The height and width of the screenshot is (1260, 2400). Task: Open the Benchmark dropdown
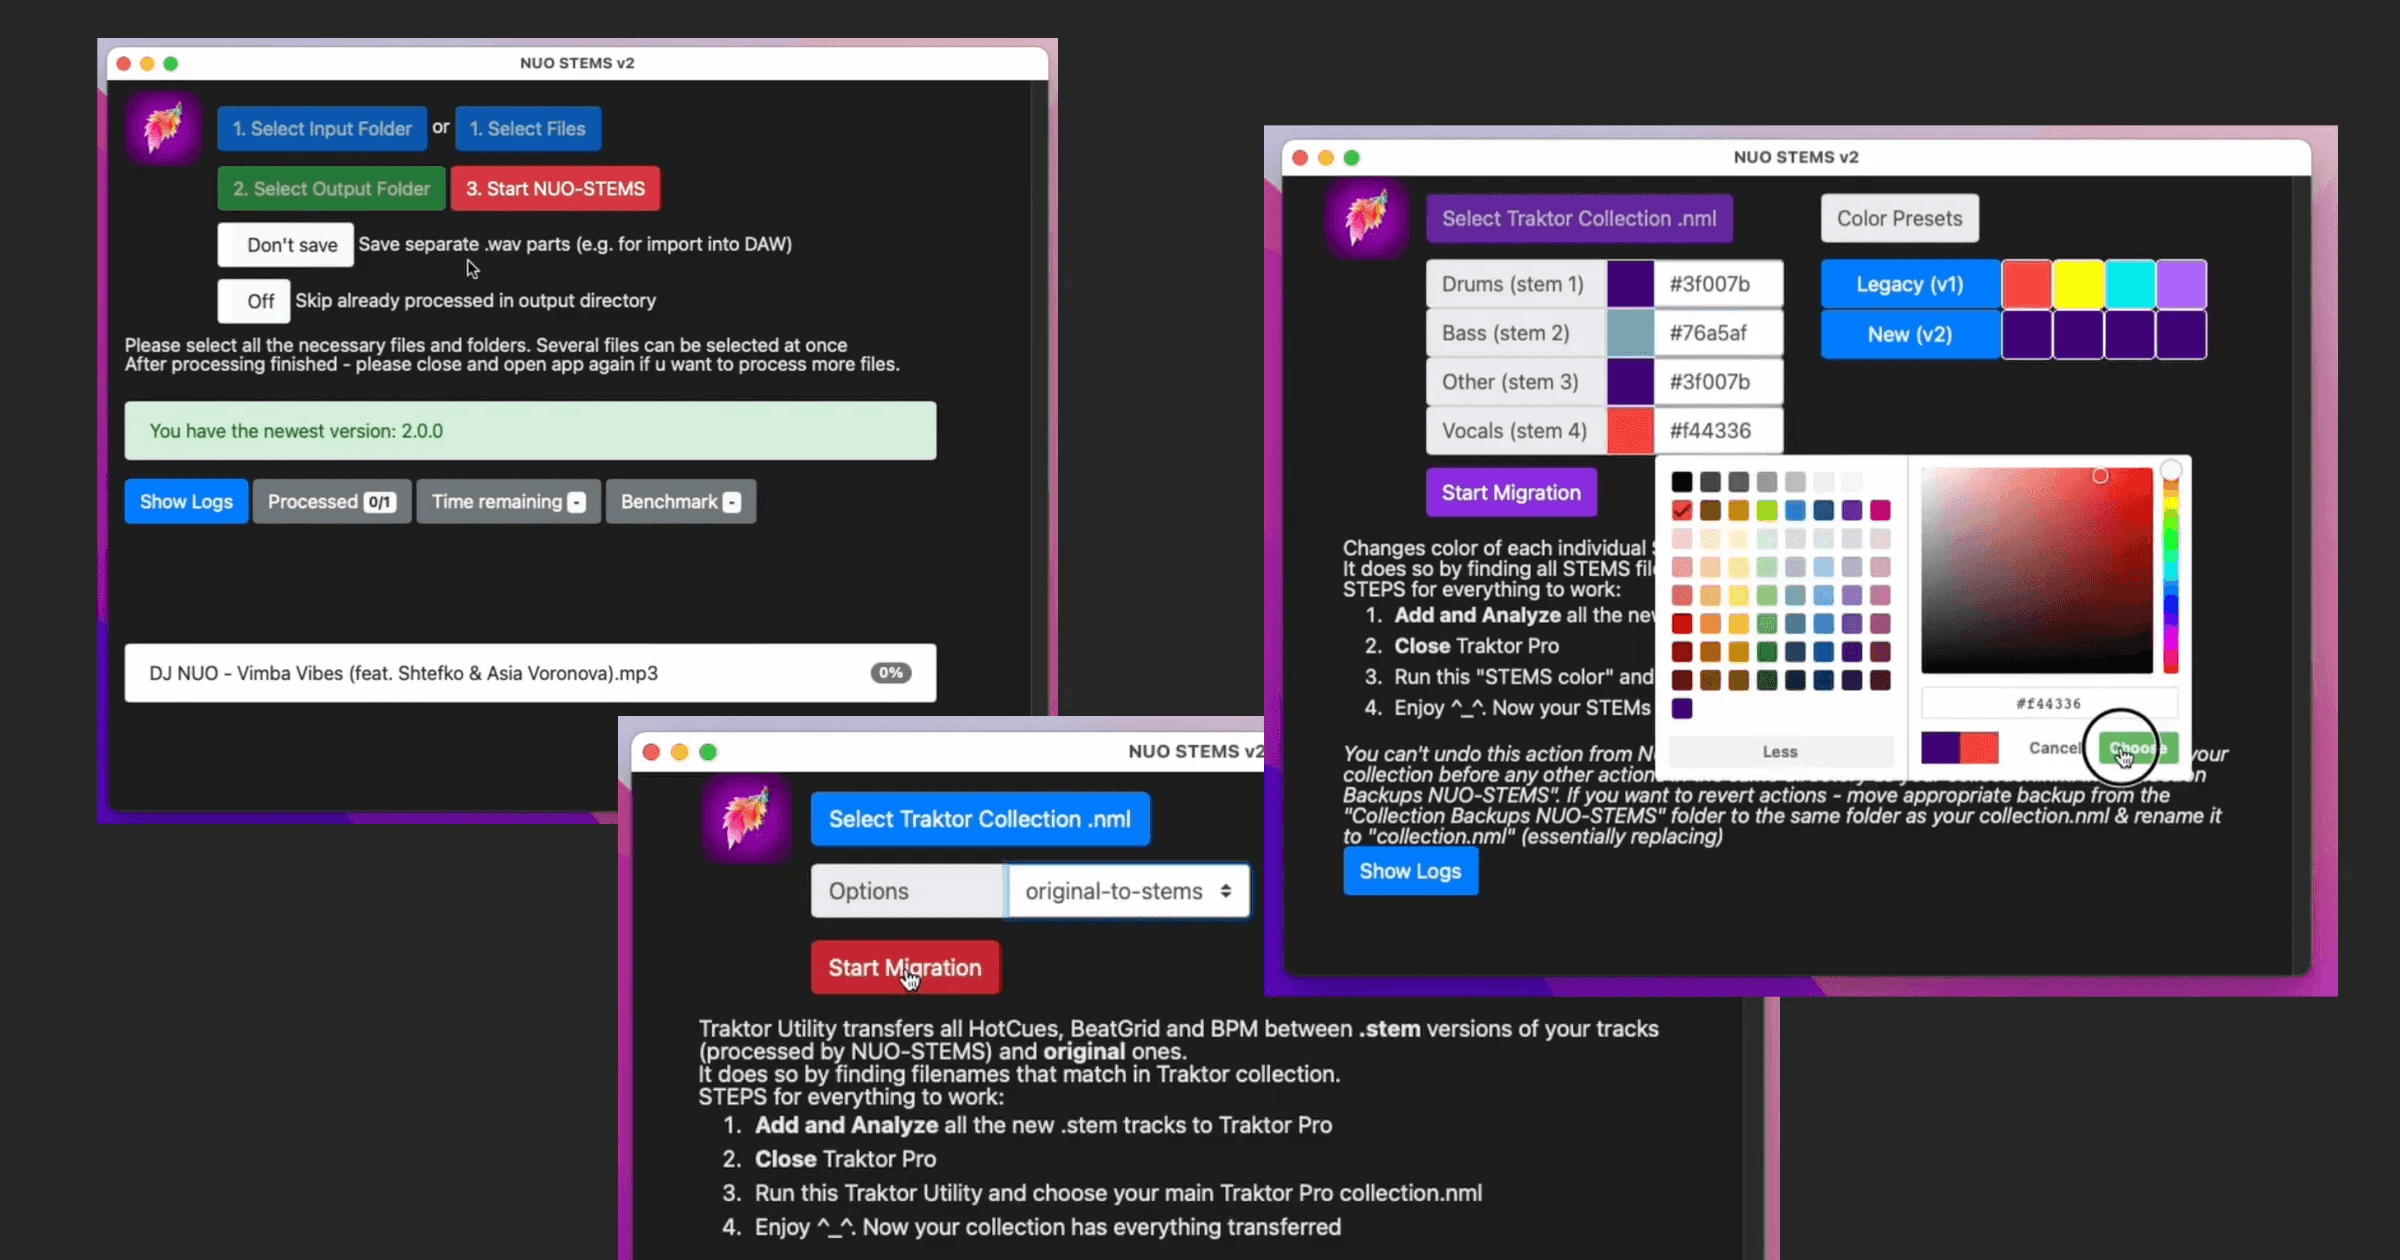680,501
